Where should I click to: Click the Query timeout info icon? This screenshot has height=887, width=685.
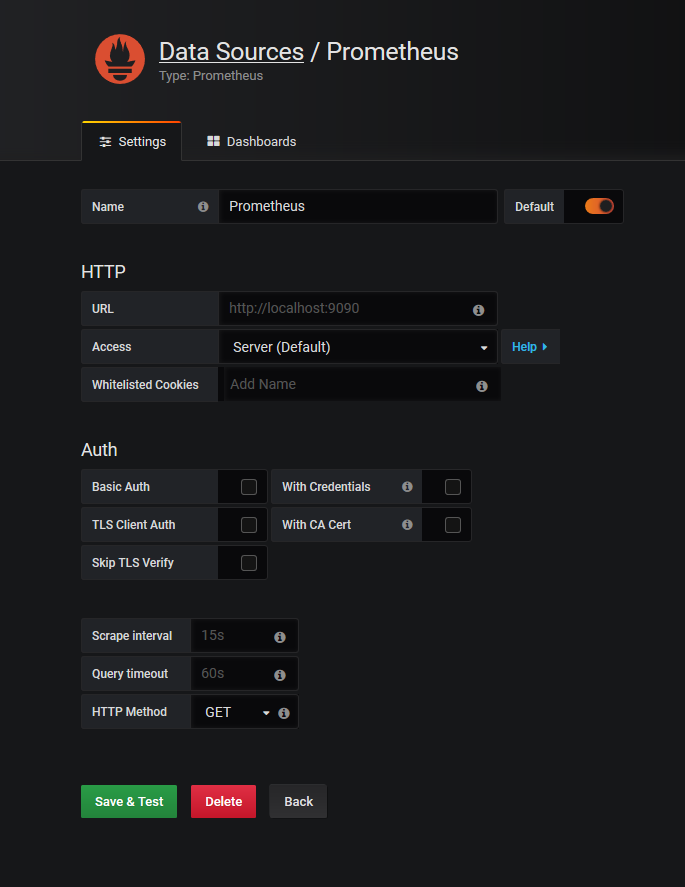(280, 675)
